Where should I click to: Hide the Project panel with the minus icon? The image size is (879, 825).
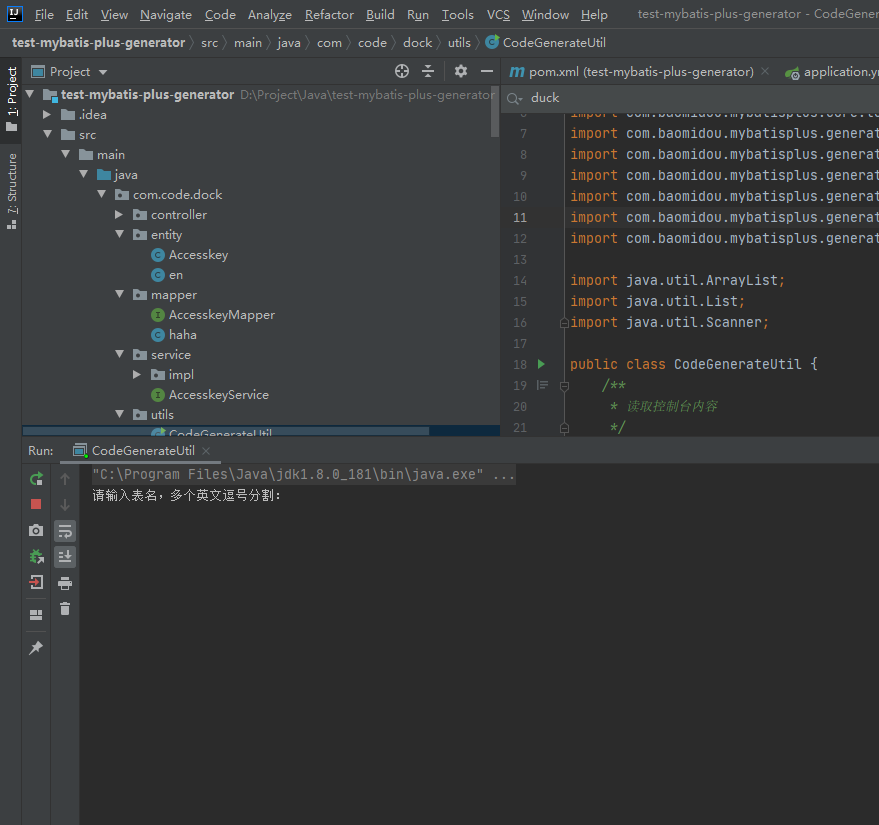pyautogui.click(x=487, y=71)
